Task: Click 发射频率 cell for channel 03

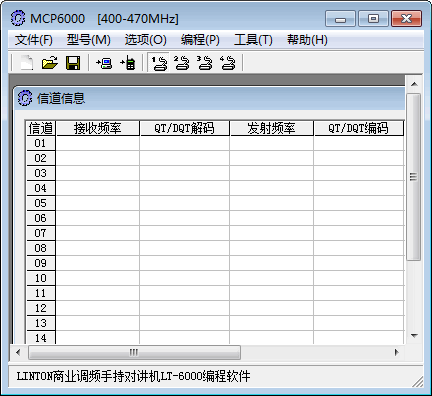Action: (x=272, y=173)
